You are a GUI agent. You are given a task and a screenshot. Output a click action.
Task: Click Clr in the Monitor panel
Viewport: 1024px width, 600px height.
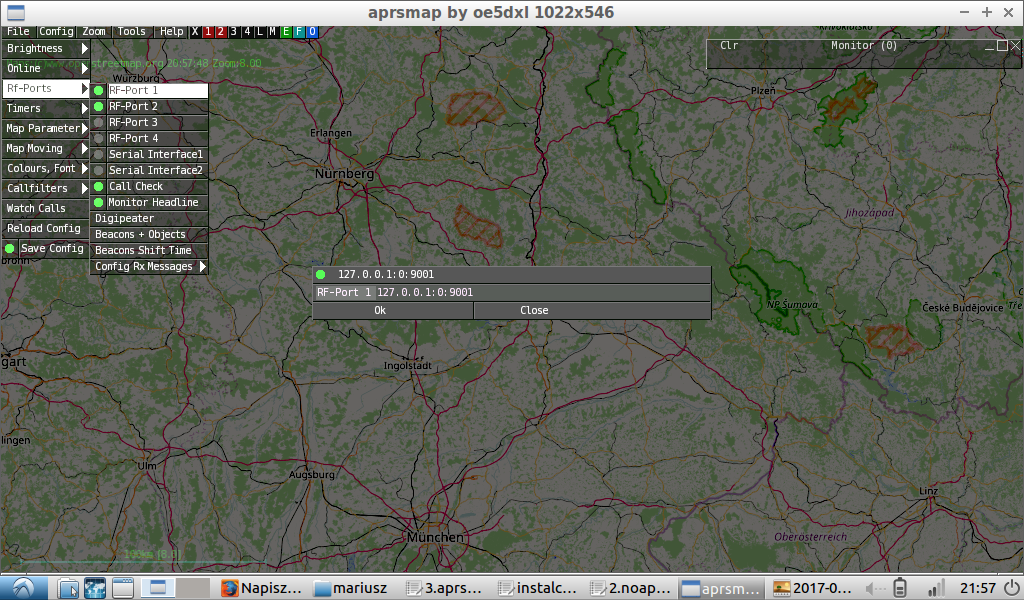729,45
